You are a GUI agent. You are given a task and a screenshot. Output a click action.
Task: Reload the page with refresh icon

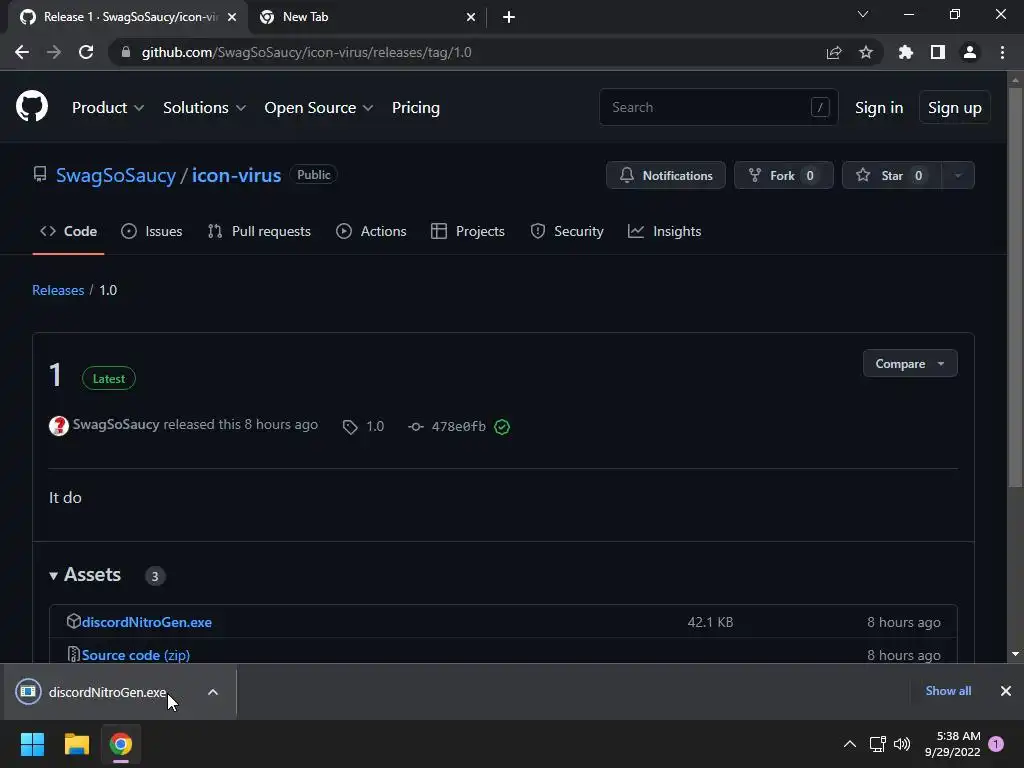pos(86,52)
